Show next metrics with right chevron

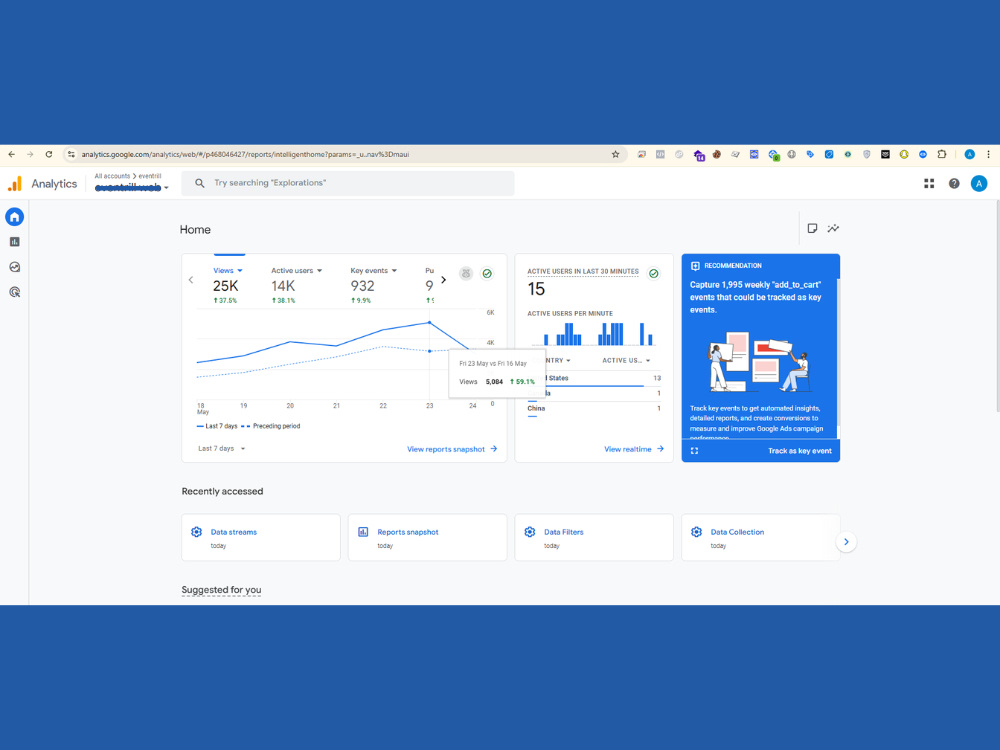click(x=444, y=279)
